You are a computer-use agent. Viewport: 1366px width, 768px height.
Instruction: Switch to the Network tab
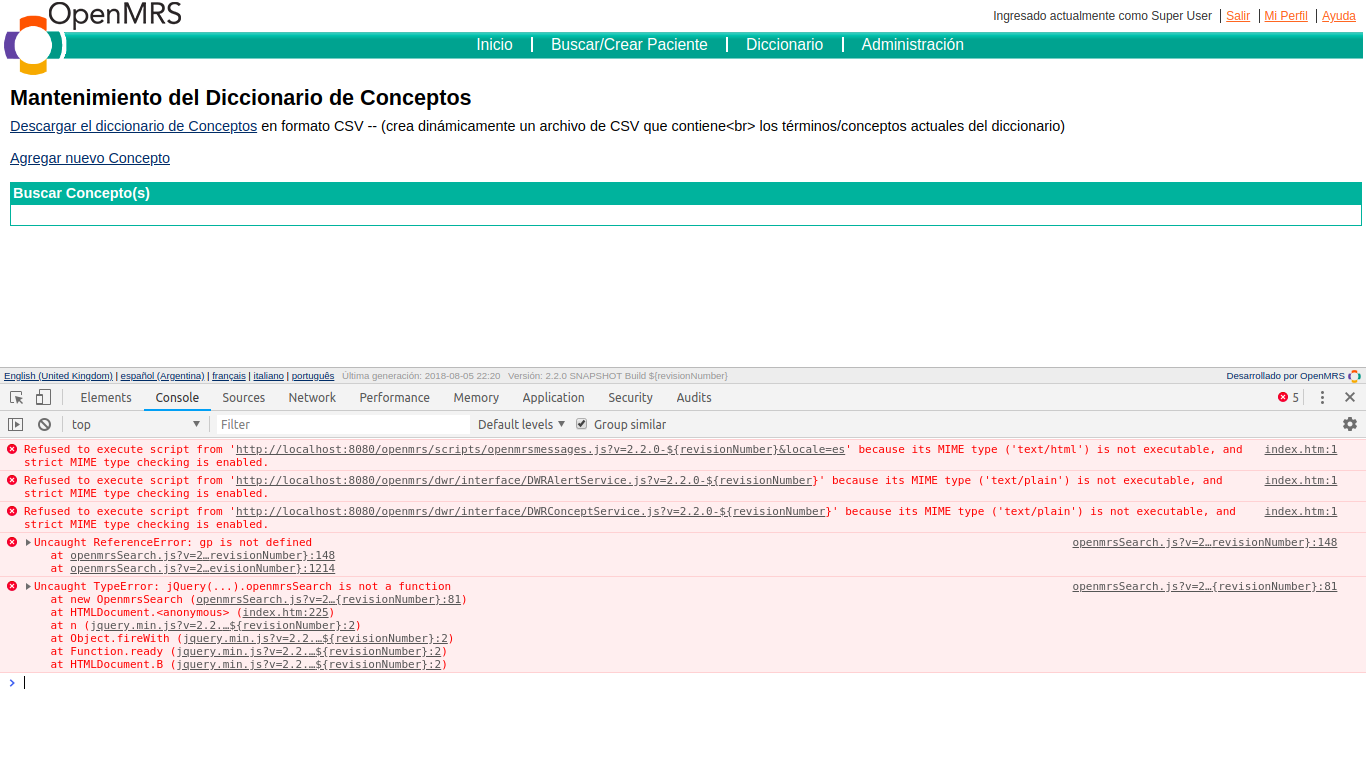click(x=312, y=397)
